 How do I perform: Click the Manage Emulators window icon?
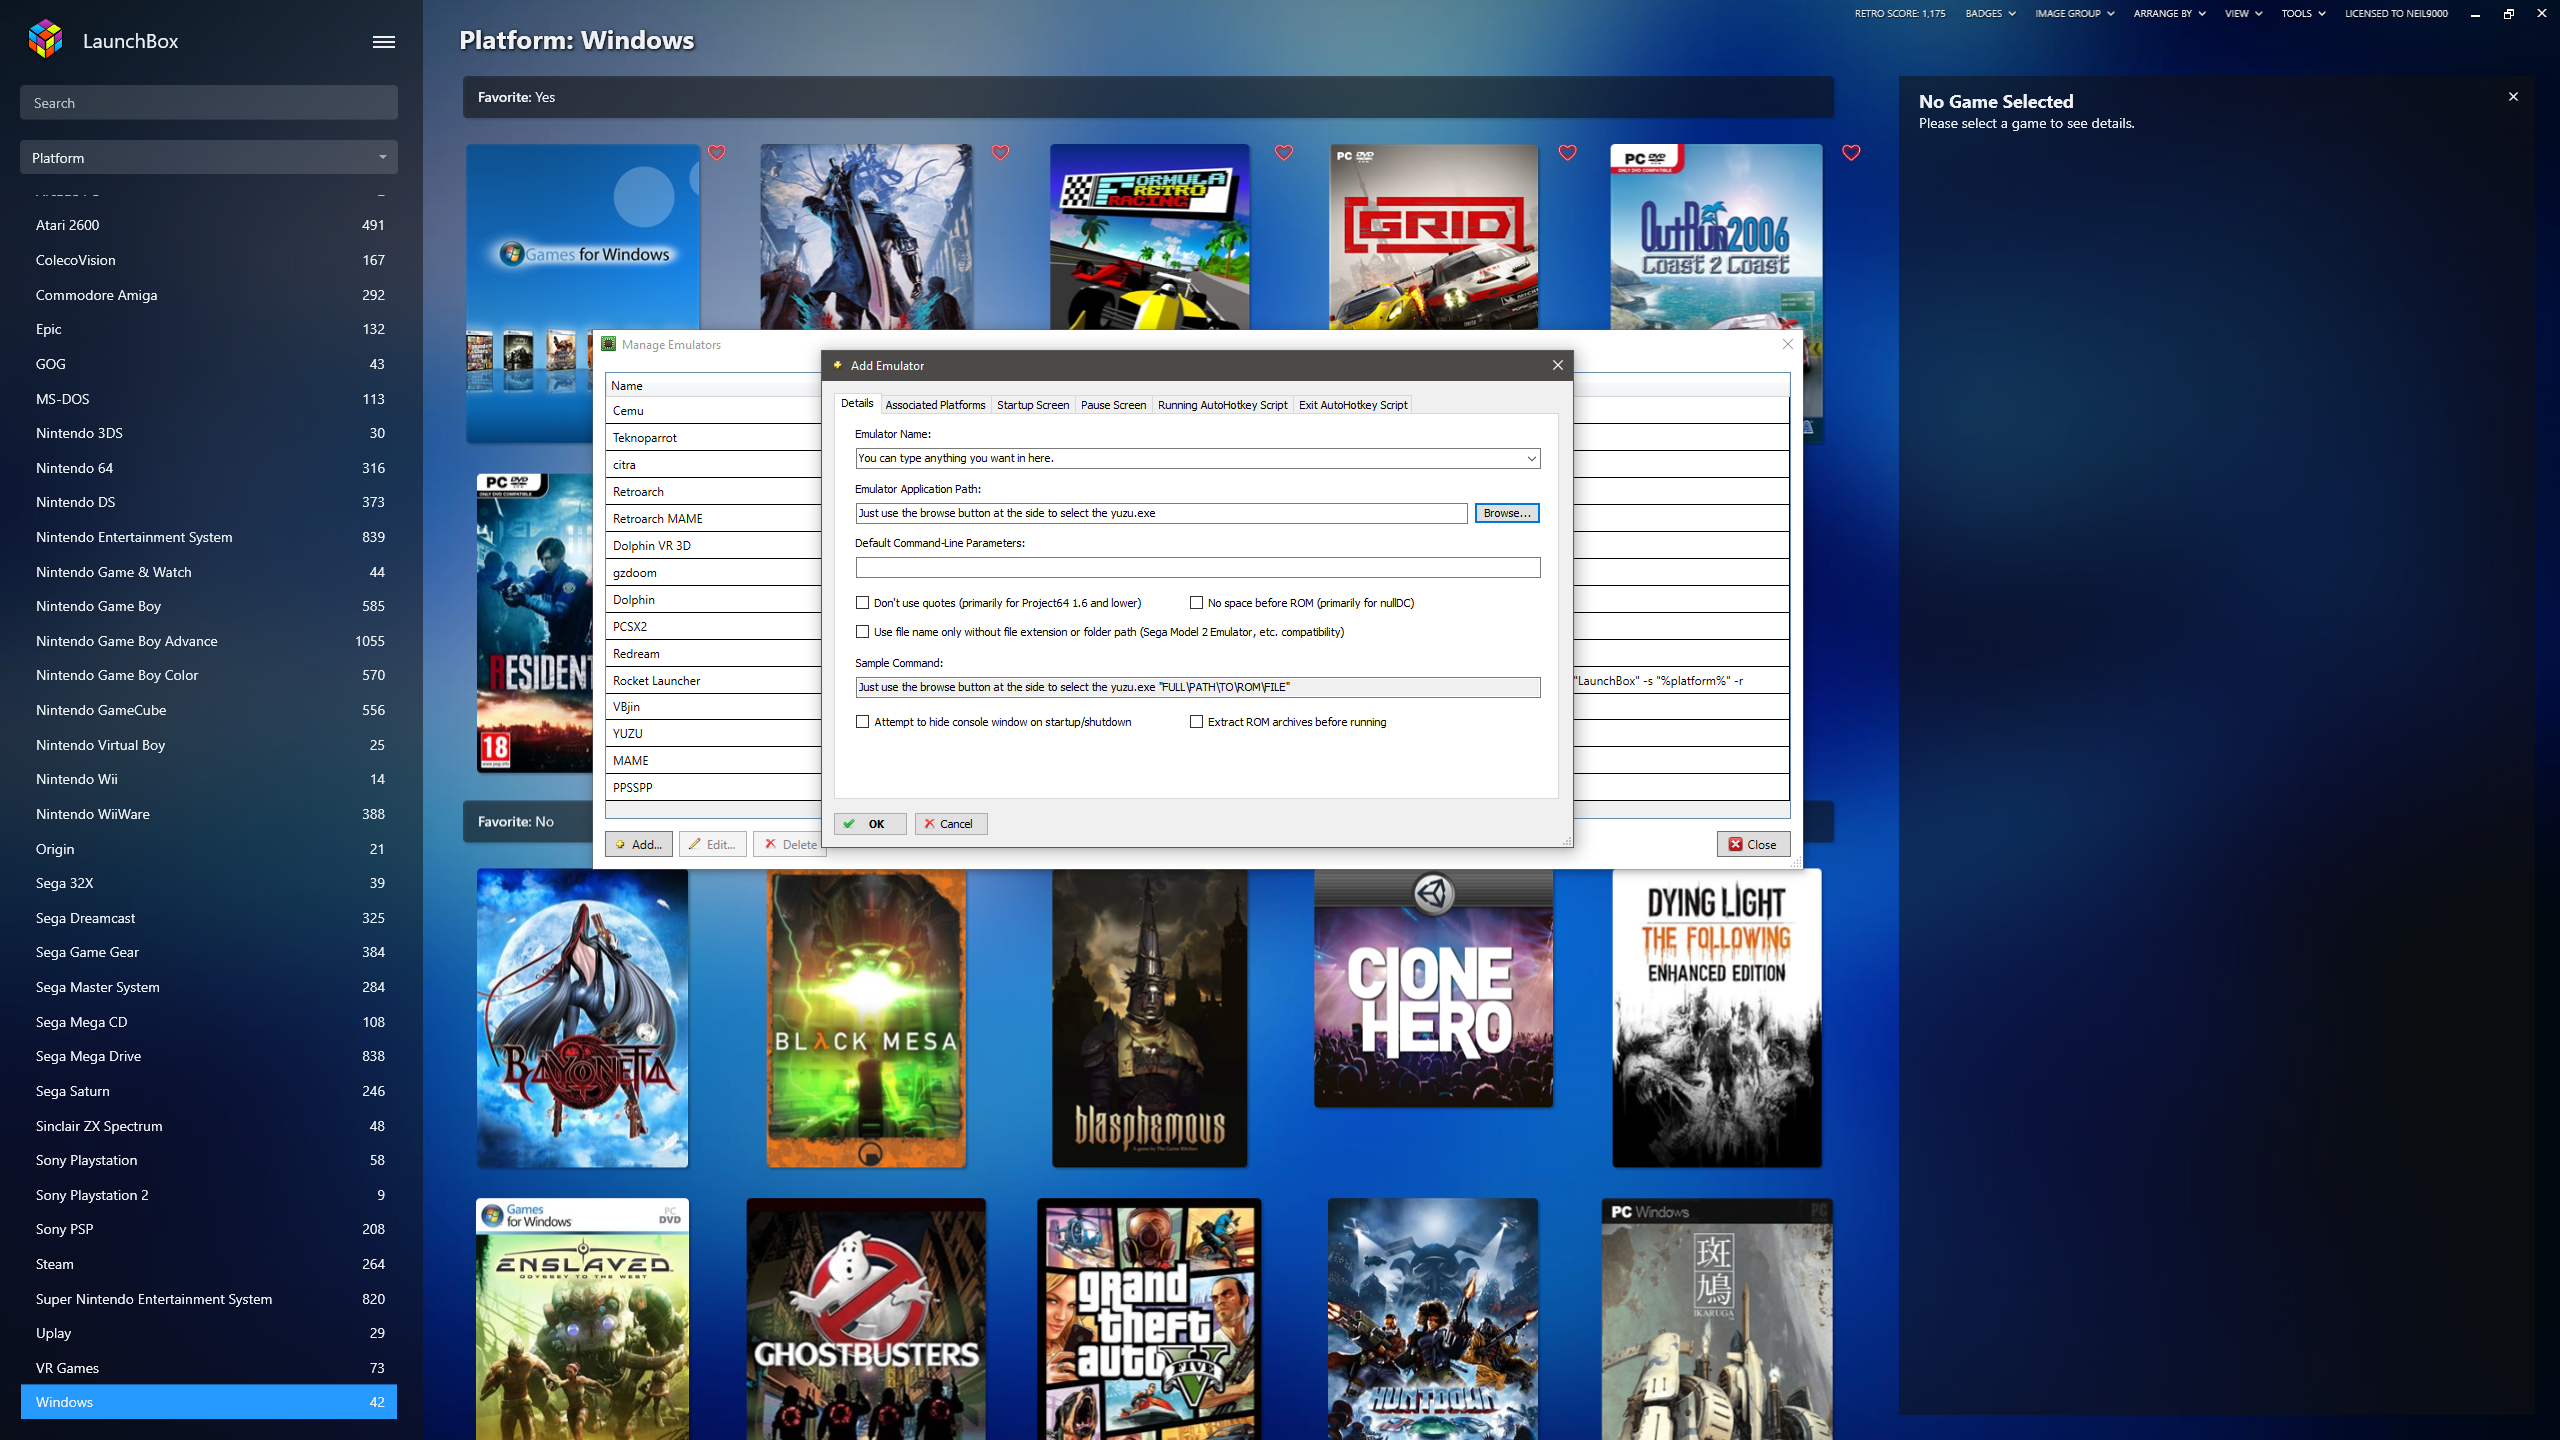click(x=608, y=344)
